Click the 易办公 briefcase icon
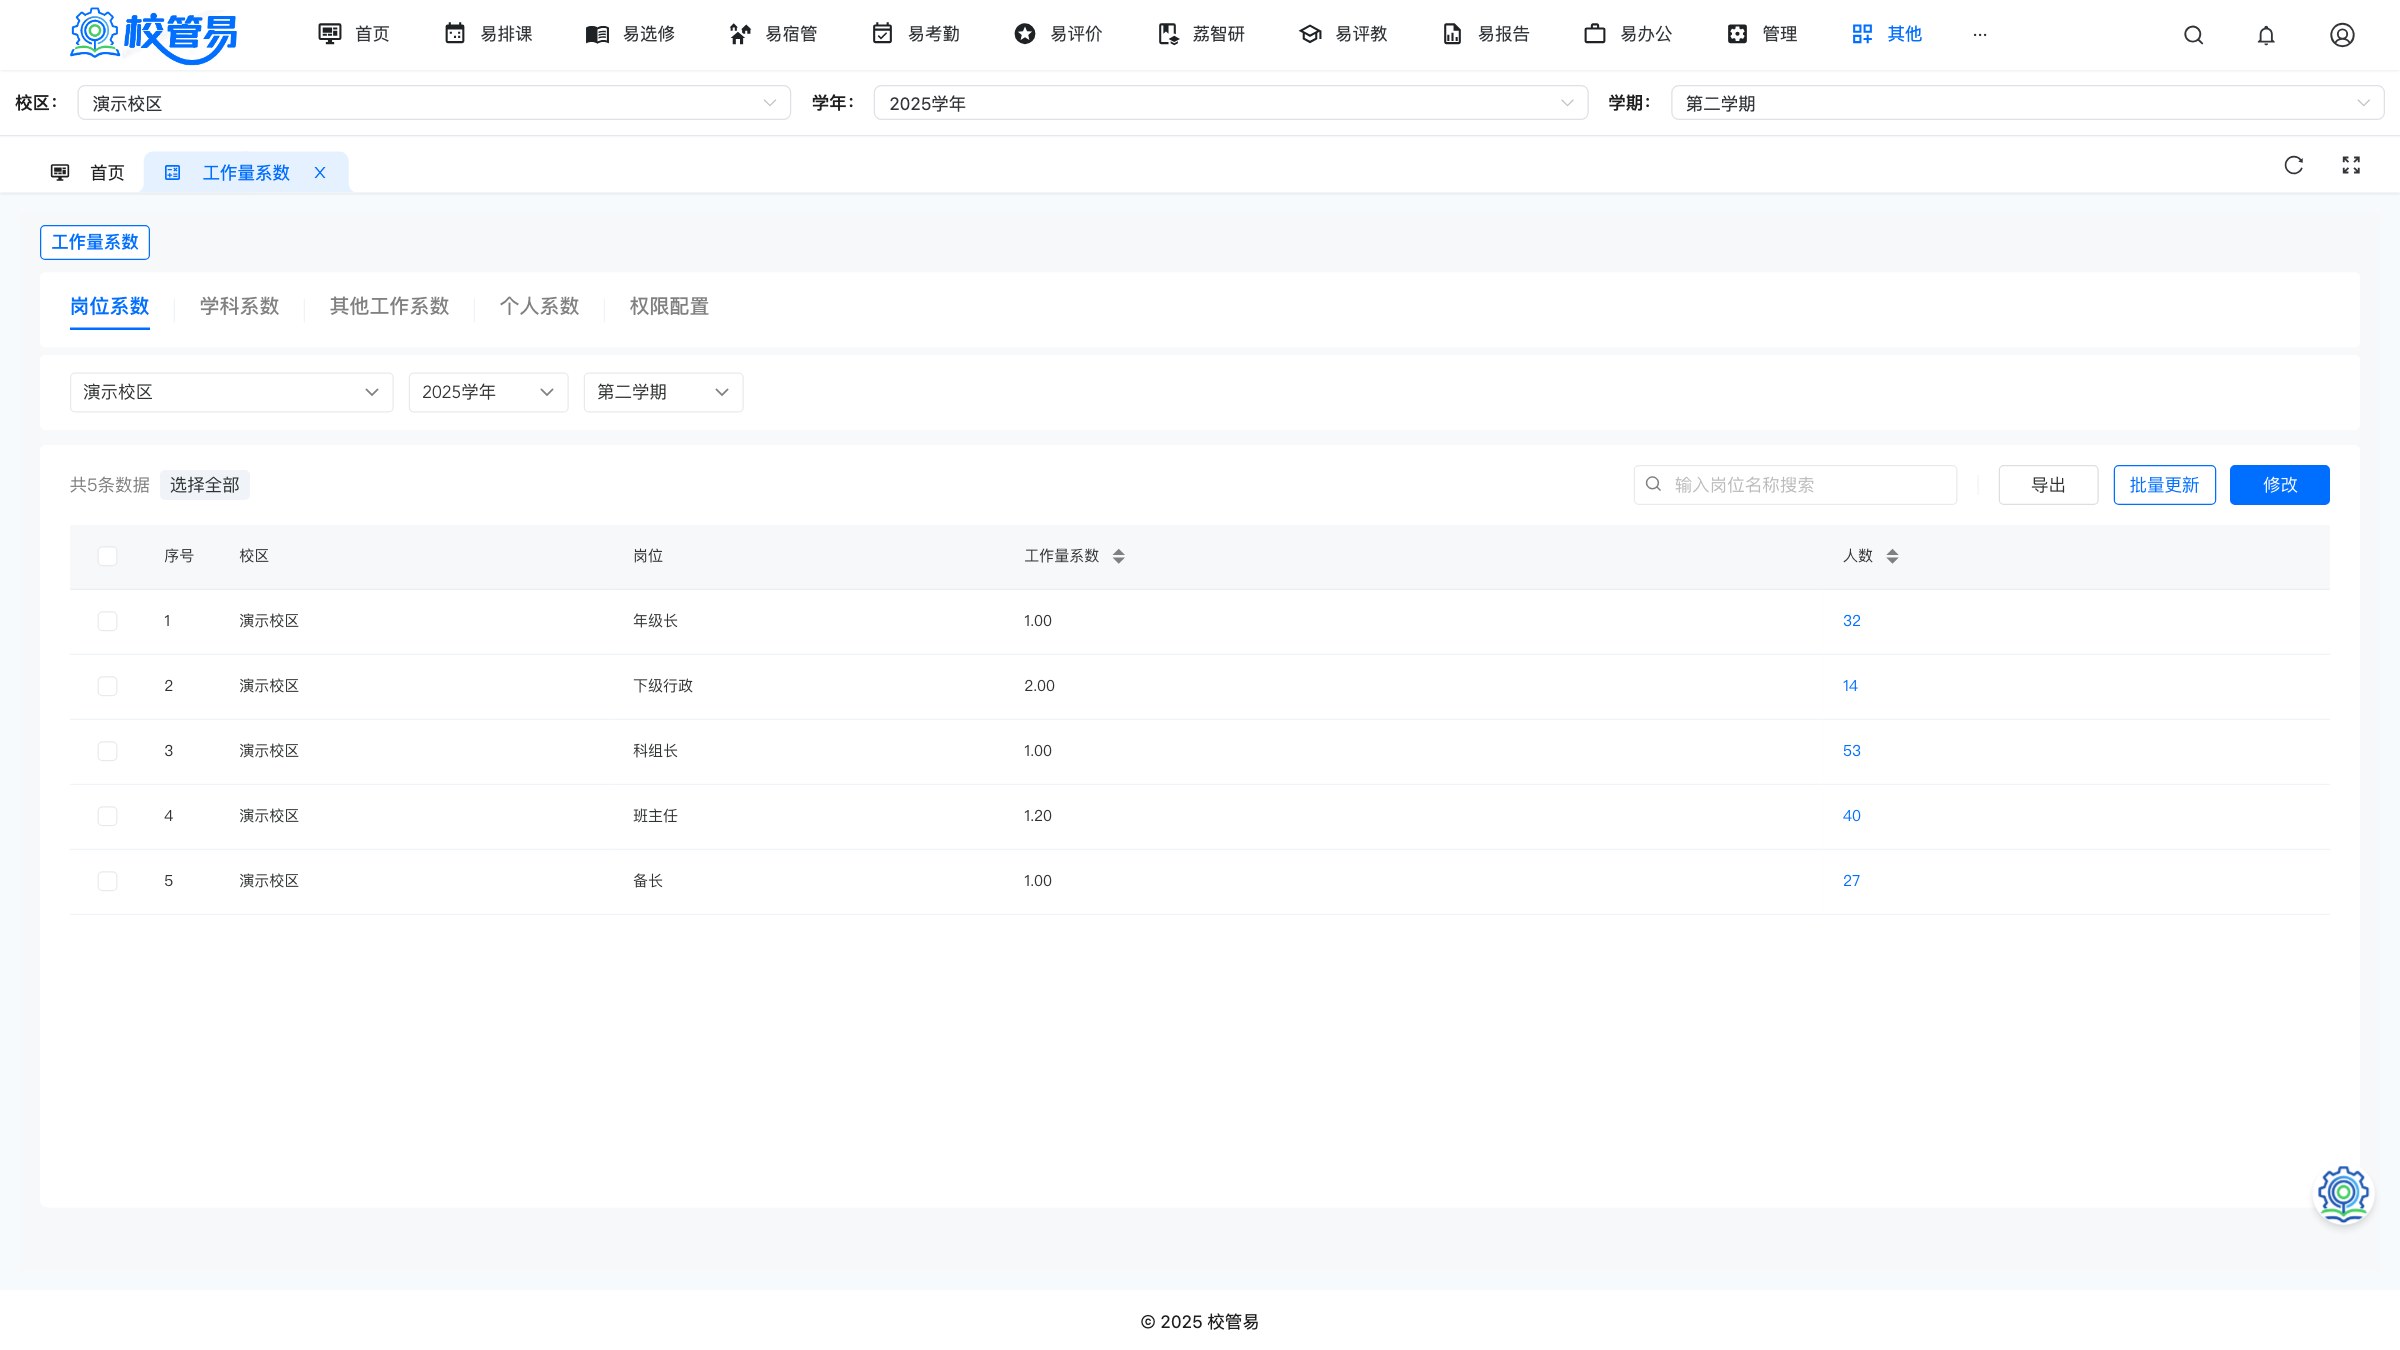This screenshot has height=1350, width=2400. click(x=1595, y=34)
